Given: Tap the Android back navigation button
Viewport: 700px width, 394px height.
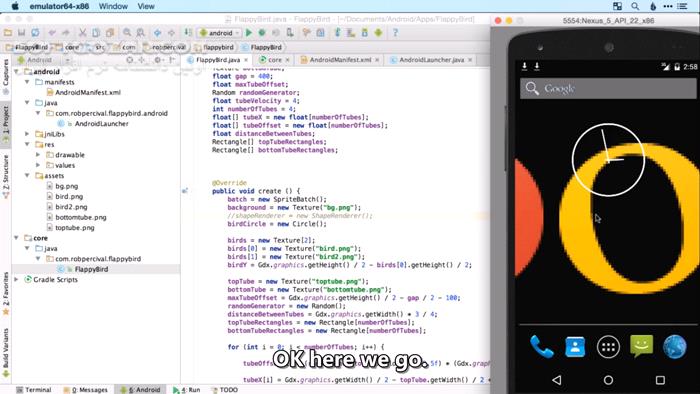Looking at the screenshot, I should tap(557, 380).
